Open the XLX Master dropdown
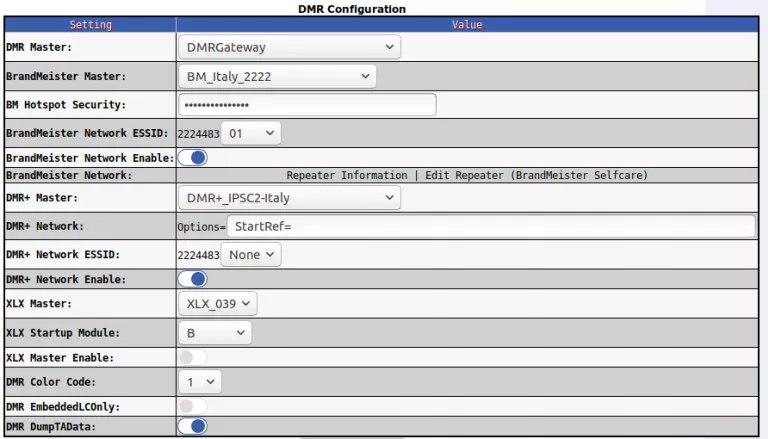This screenshot has height=439, width=768. (x=217, y=304)
